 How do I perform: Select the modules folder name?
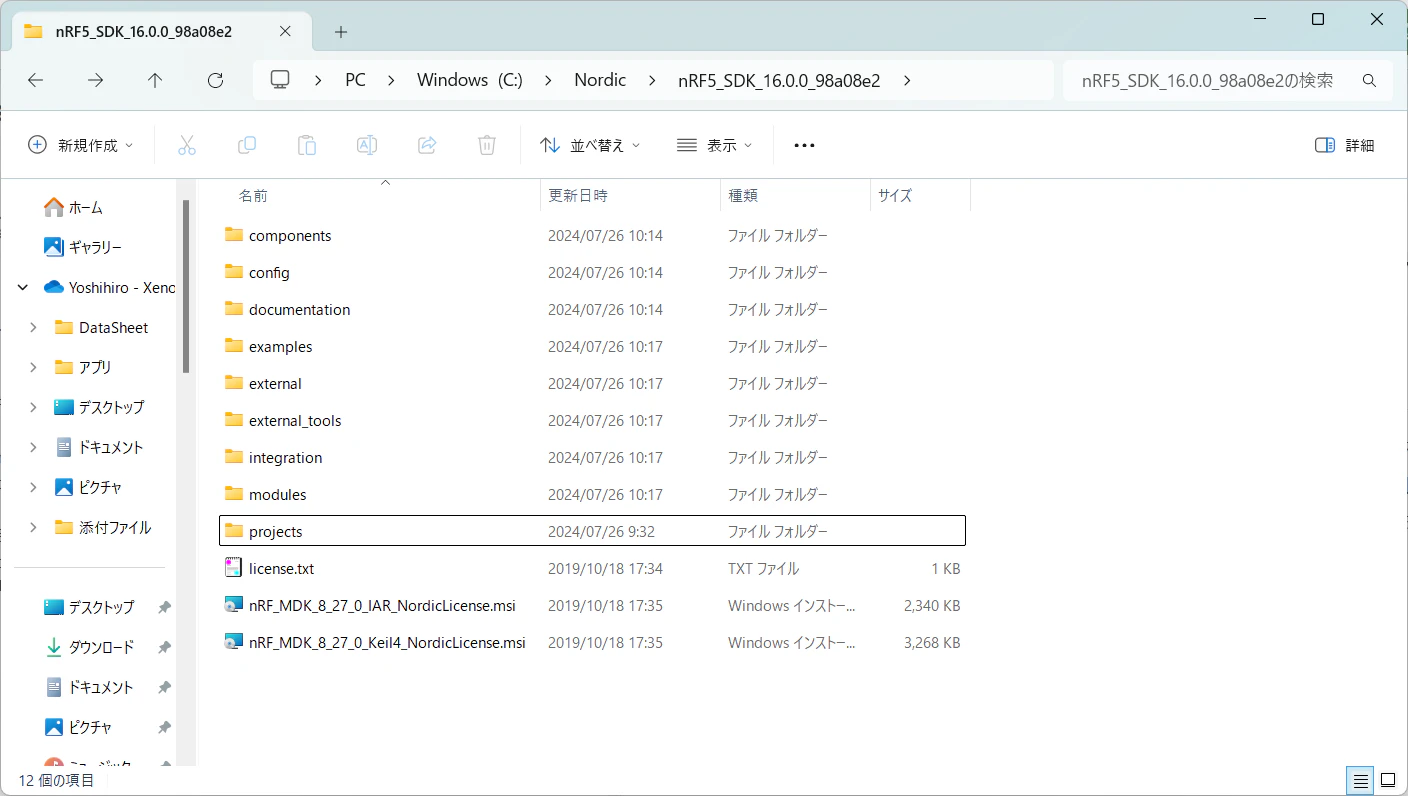click(x=278, y=494)
